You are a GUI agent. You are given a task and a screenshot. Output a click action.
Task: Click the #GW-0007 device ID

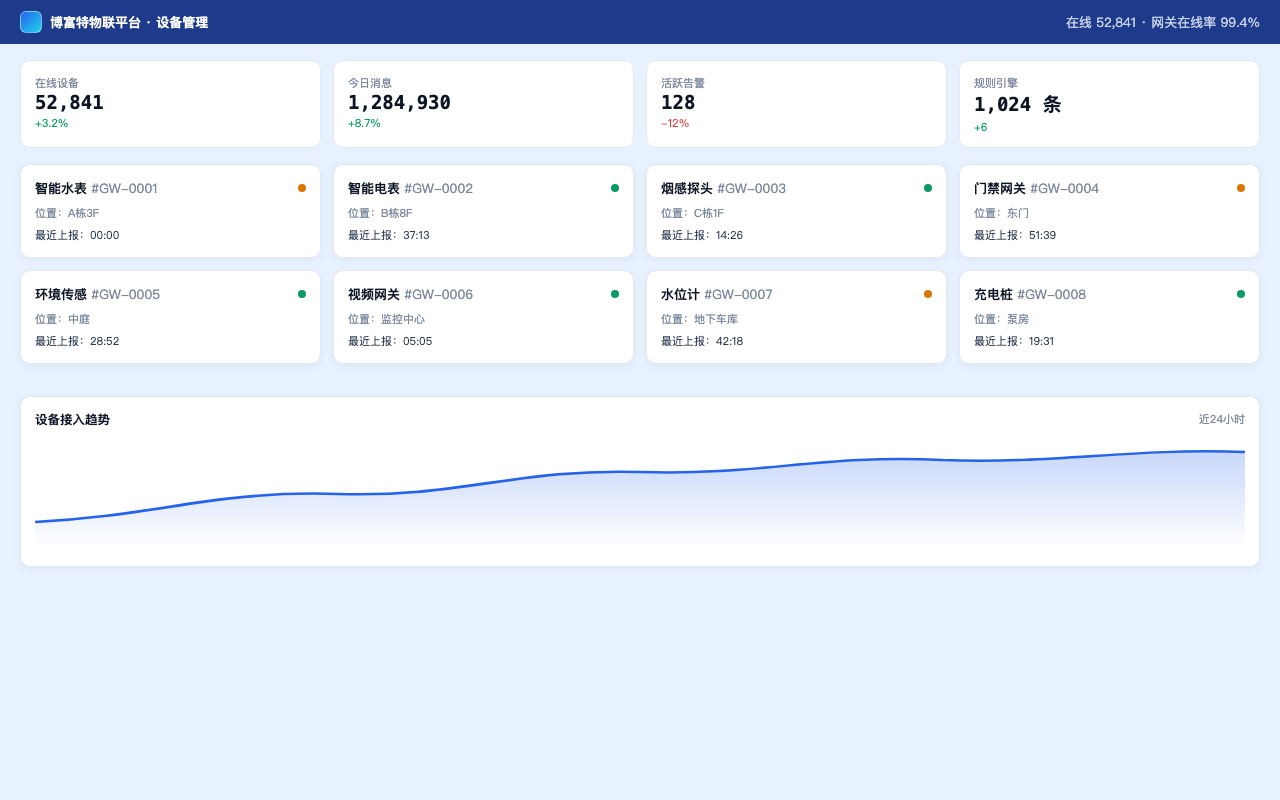pyautogui.click(x=738, y=294)
